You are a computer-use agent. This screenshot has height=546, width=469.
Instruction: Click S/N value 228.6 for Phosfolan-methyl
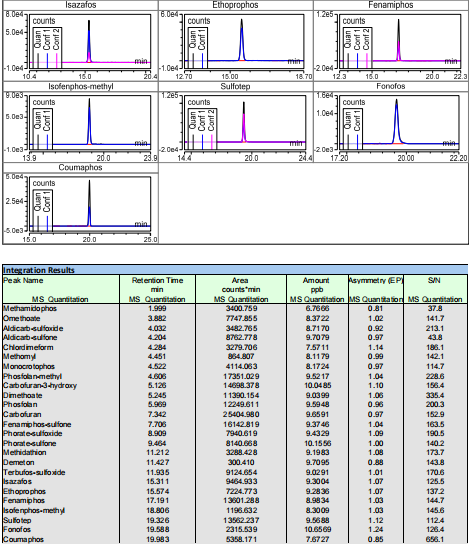click(435, 376)
